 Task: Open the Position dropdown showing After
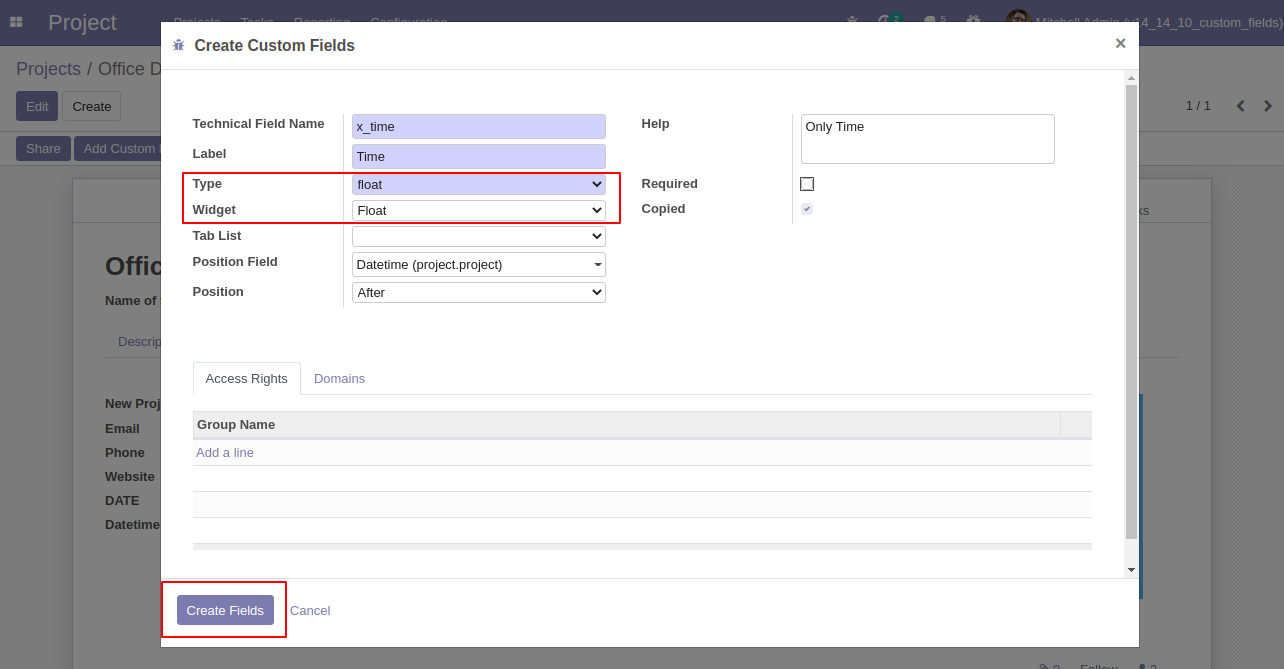coord(479,292)
